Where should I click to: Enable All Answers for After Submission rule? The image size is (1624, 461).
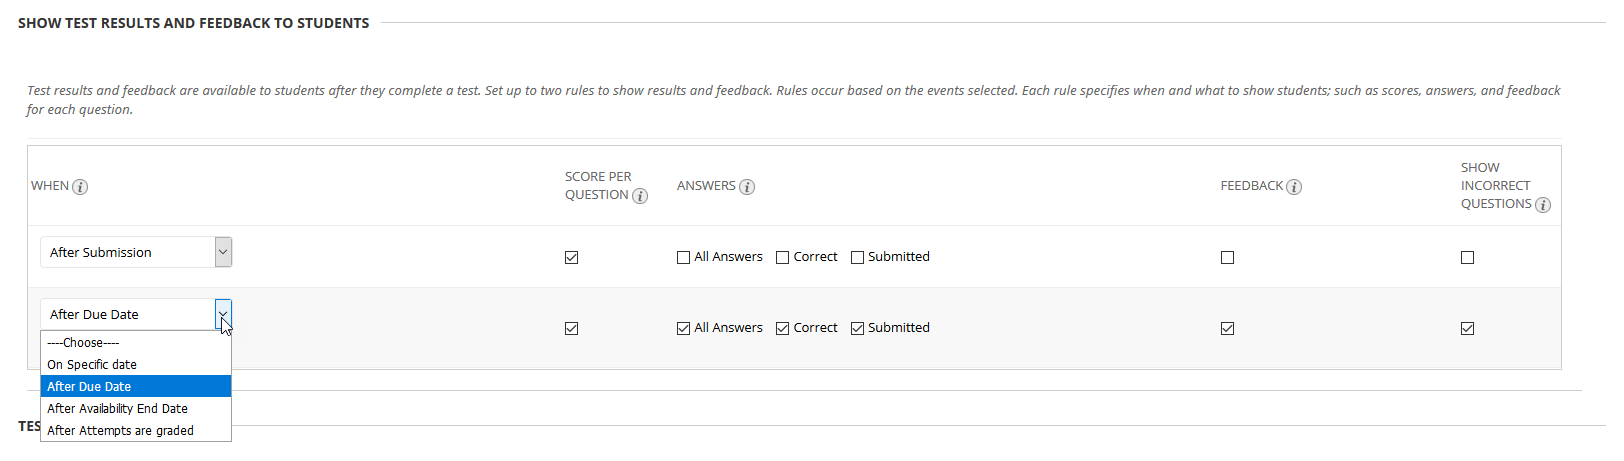click(683, 257)
